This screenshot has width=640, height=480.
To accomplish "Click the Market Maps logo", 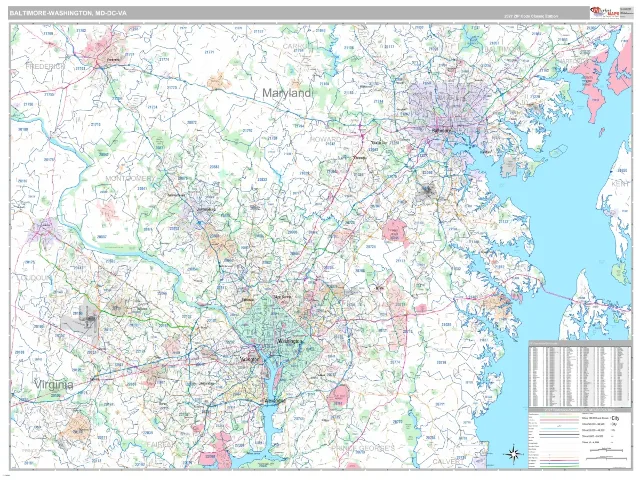I will tap(604, 13).
